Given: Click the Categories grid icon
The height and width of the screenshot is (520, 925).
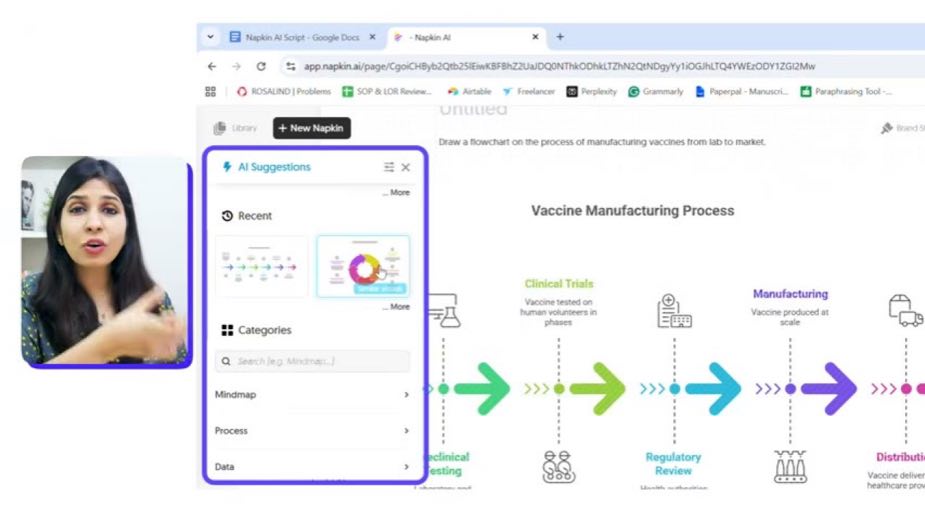Looking at the screenshot, I should point(227,330).
